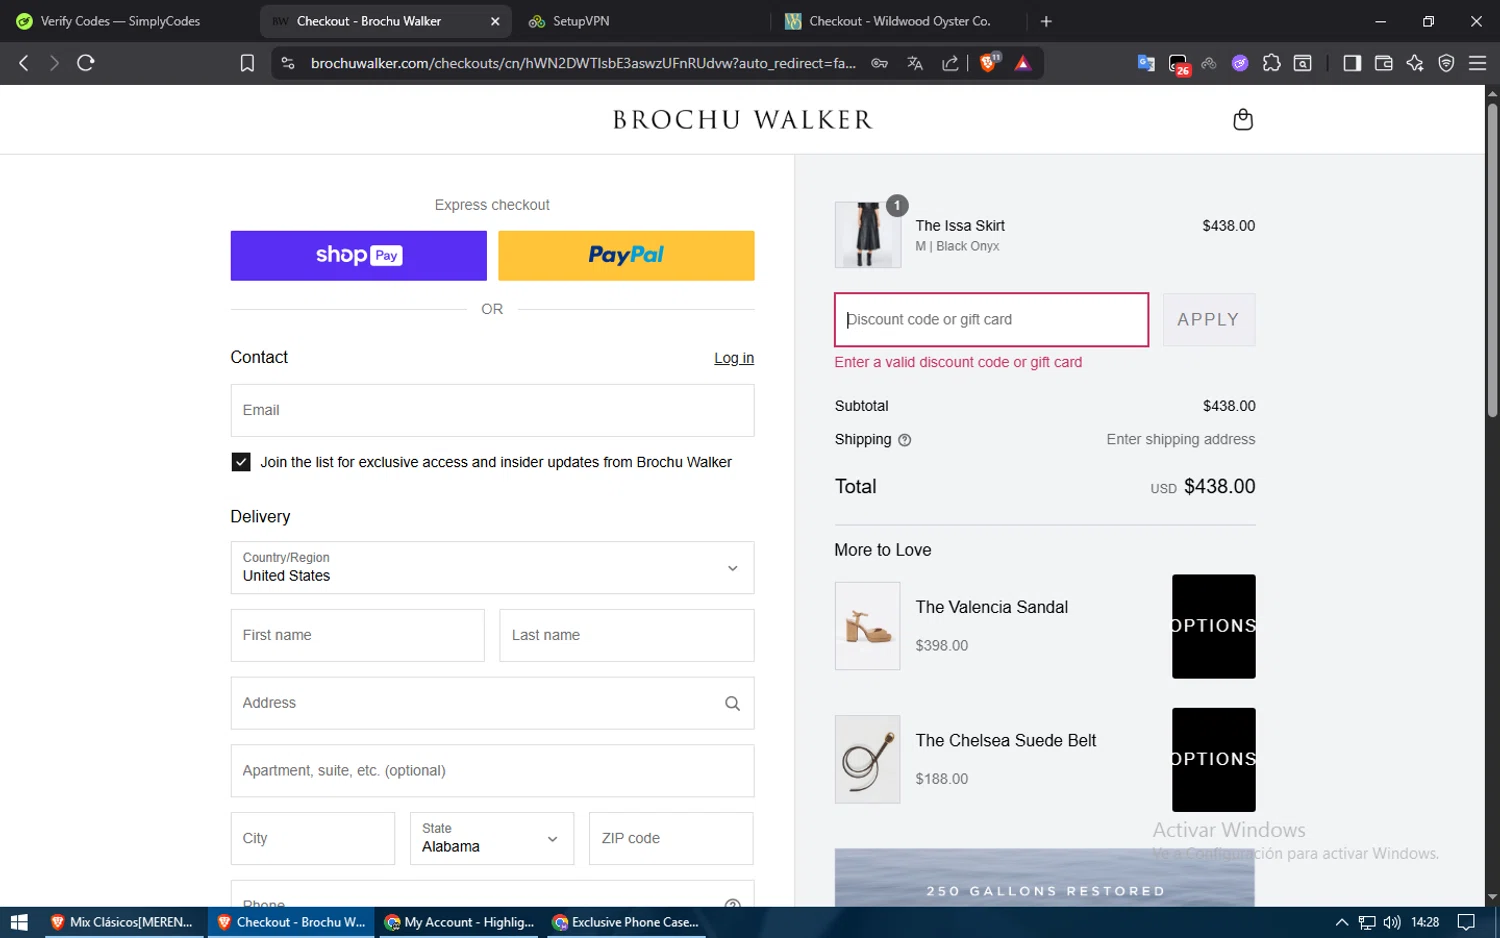Viewport: 1500px width, 938px height.
Task: Click the address search magnifier icon
Action: pos(732,704)
